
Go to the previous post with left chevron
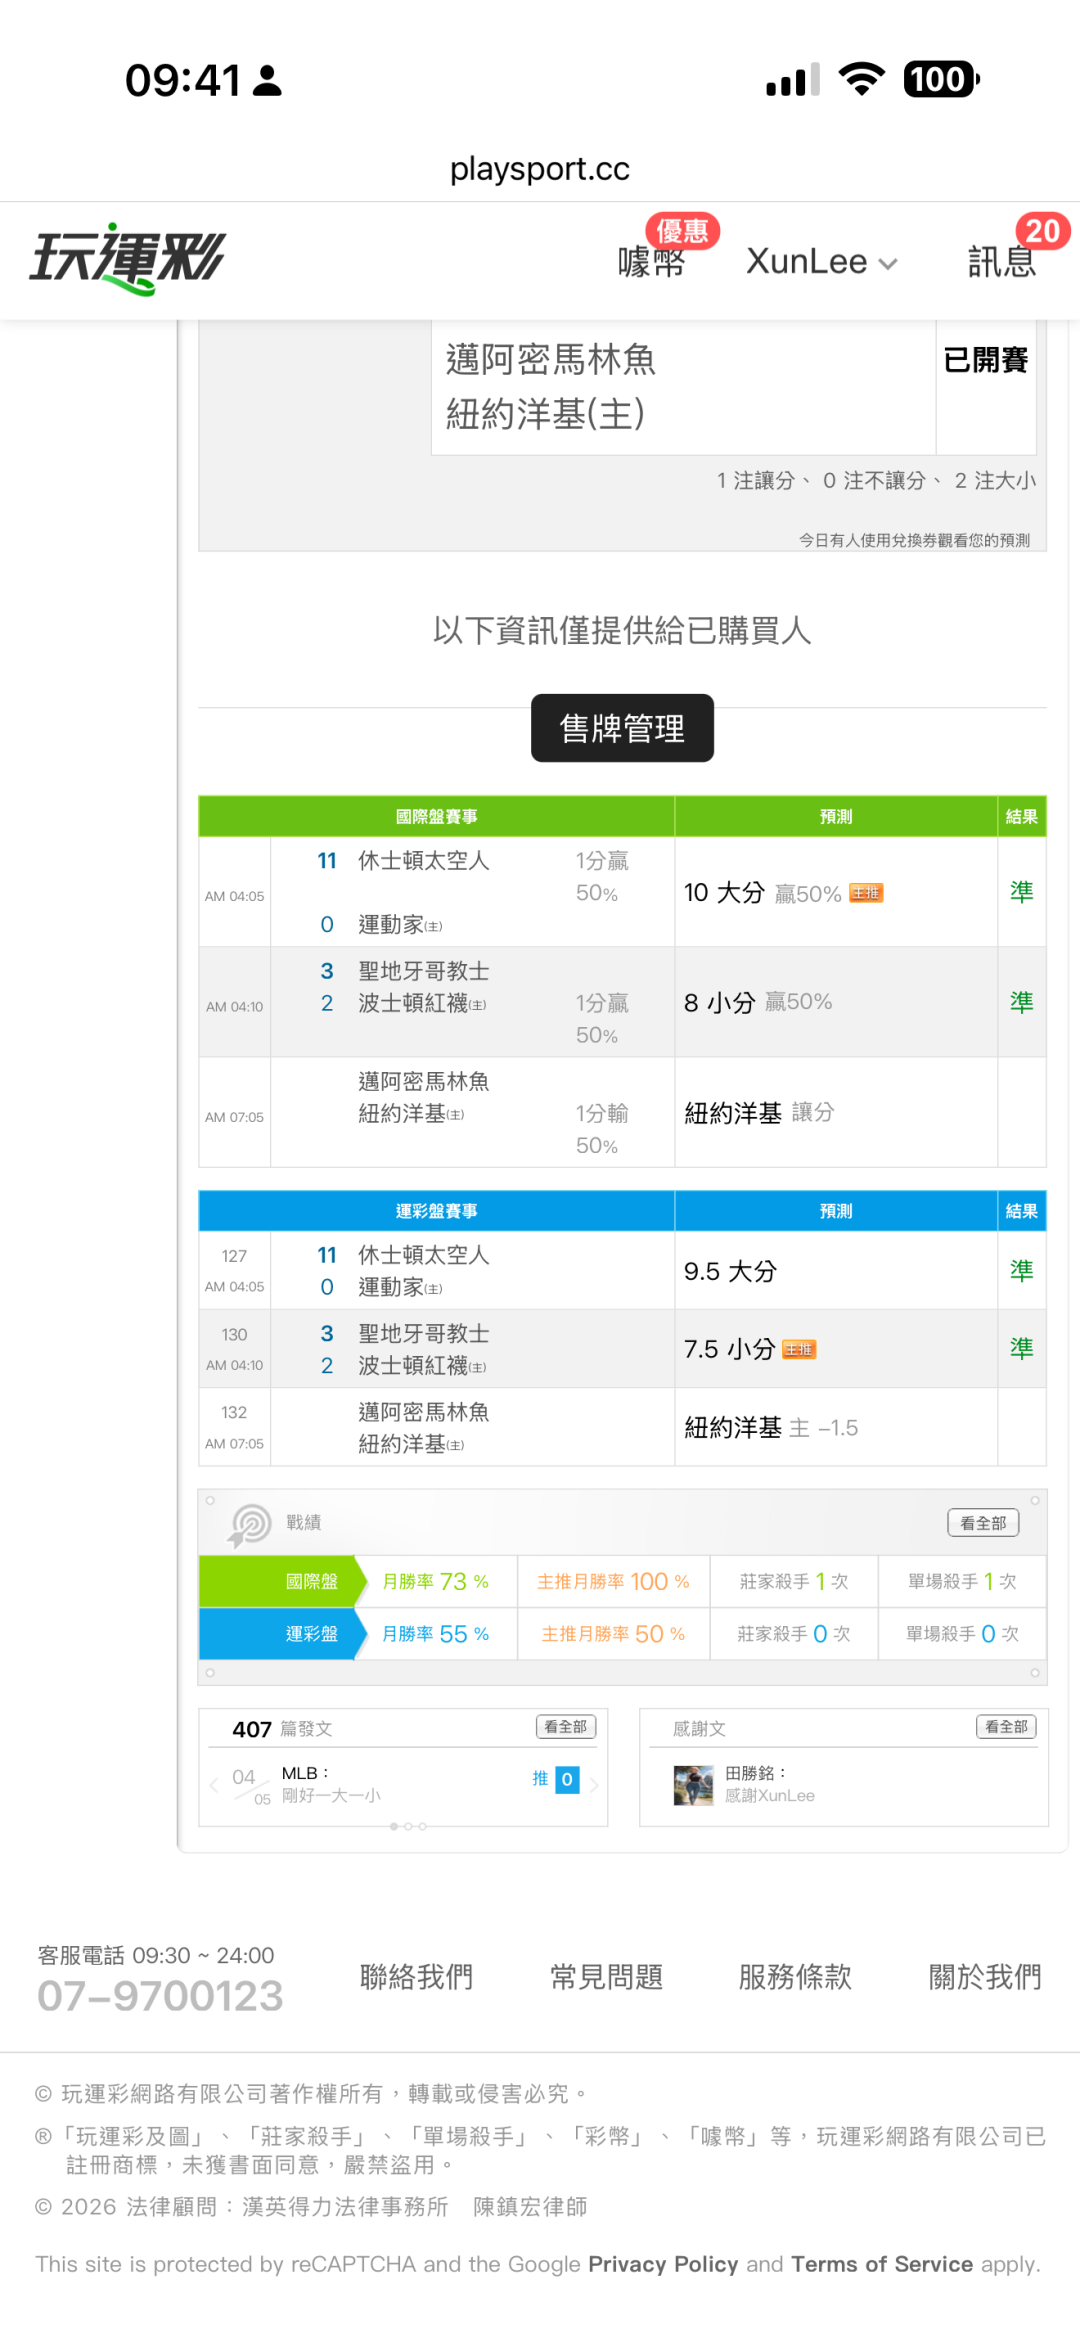[214, 1785]
